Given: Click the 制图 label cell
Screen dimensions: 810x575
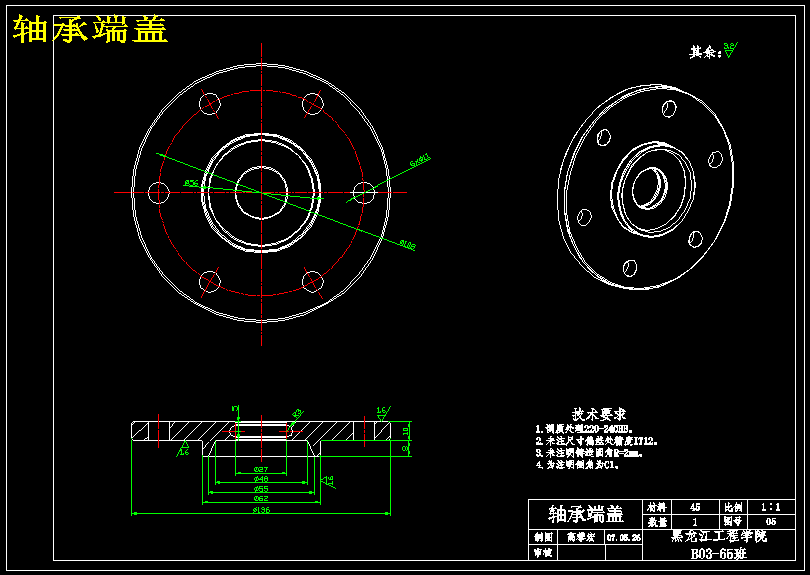Looking at the screenshot, I should tap(543, 537).
